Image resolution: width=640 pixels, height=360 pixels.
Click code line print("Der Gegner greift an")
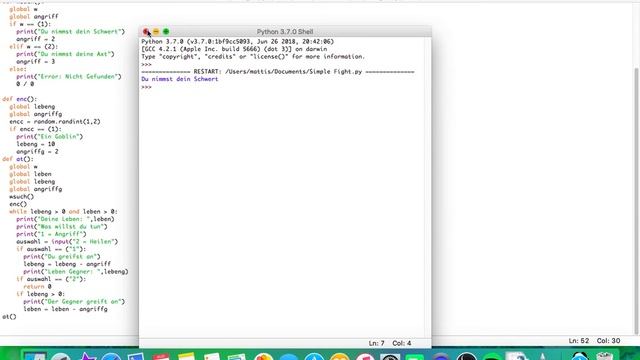[x=74, y=302]
